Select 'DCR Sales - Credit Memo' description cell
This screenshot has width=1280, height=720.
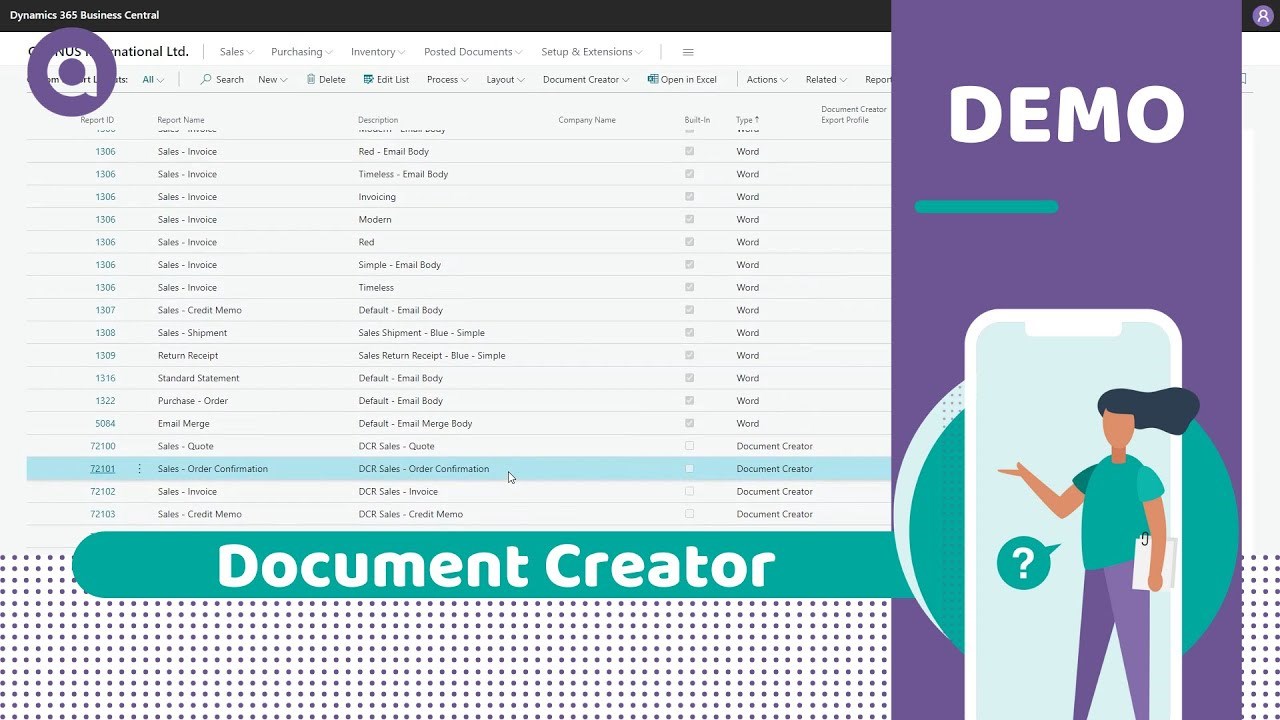(x=411, y=514)
